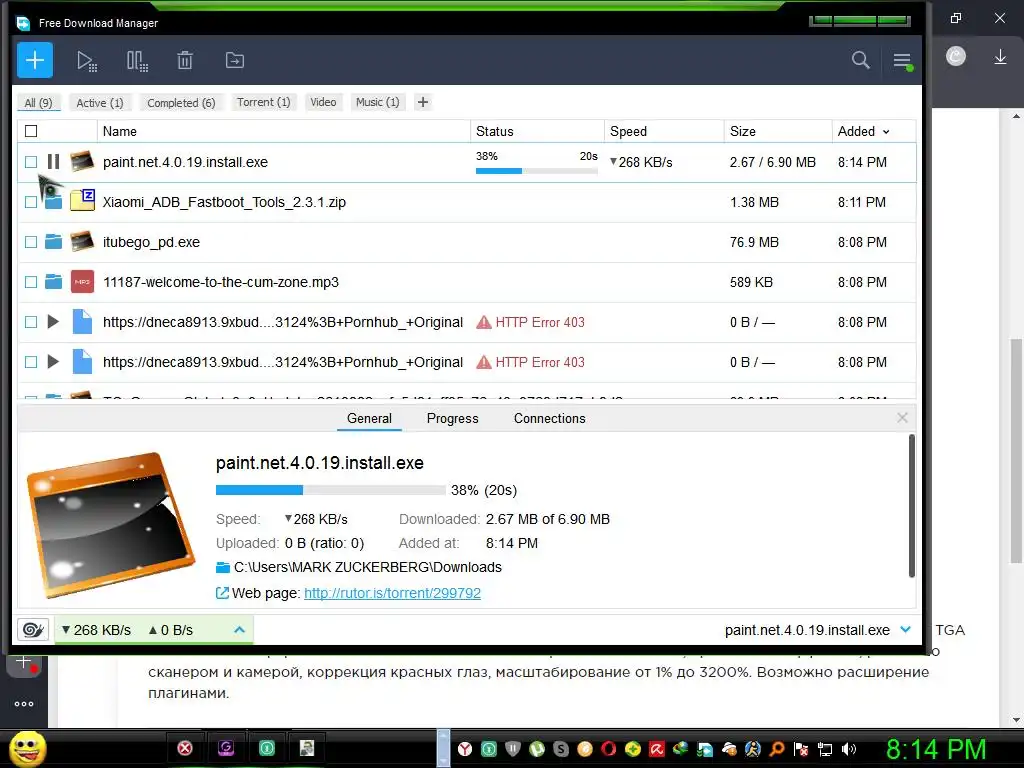The image size is (1024, 768).
Task: Open Yandex browser tray icon
Action: (464, 748)
